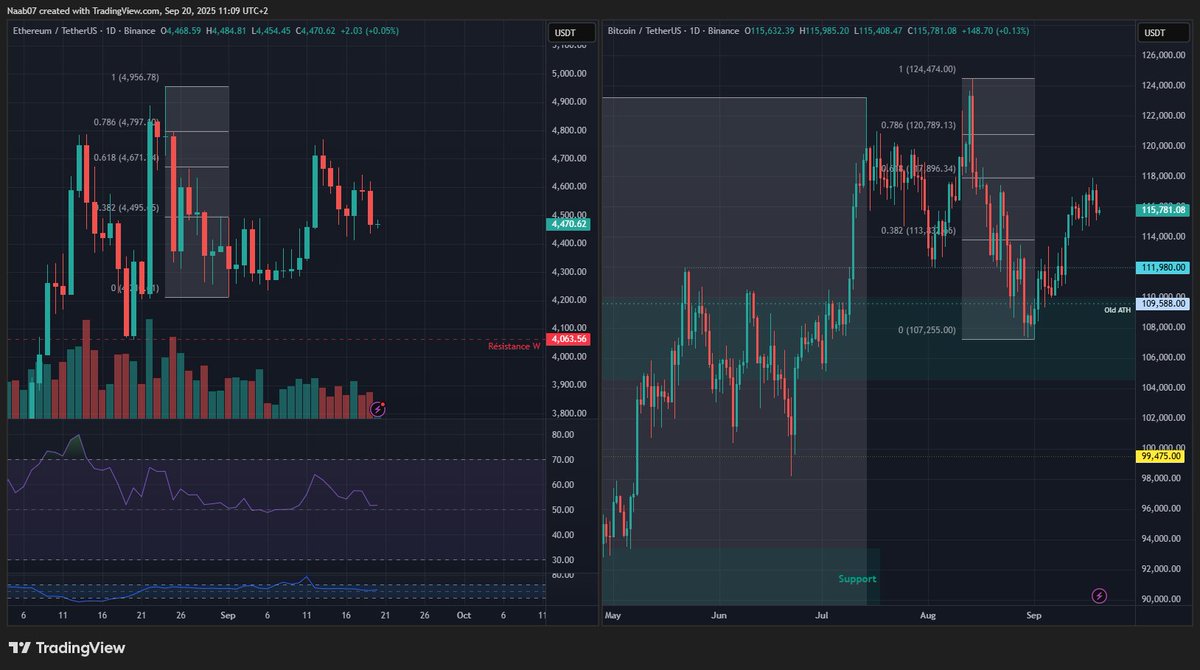Click "Sep" on the Bitcoin time axis
This screenshot has height=670, width=1200.
[1034, 616]
